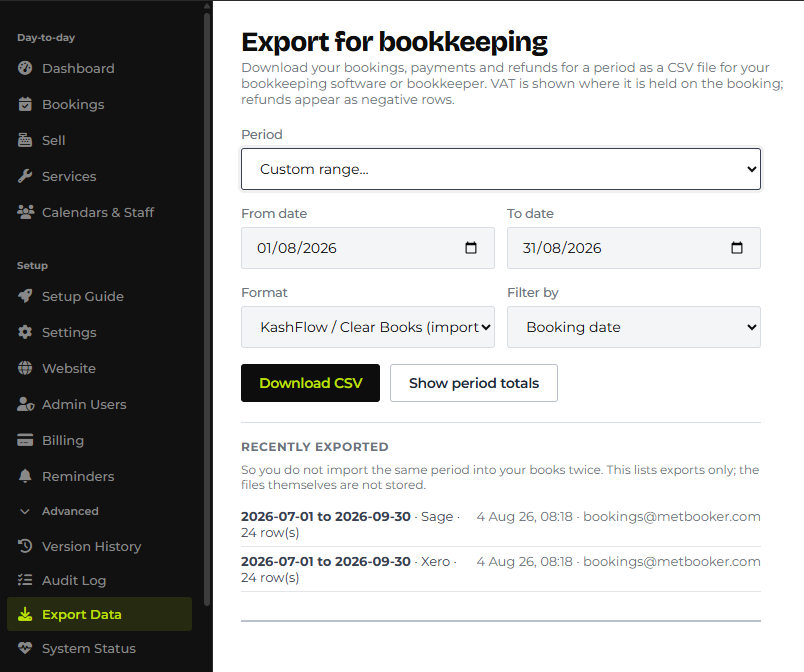Collapse the Advanced section chevron
The height and width of the screenshot is (672, 804).
[x=24, y=511]
